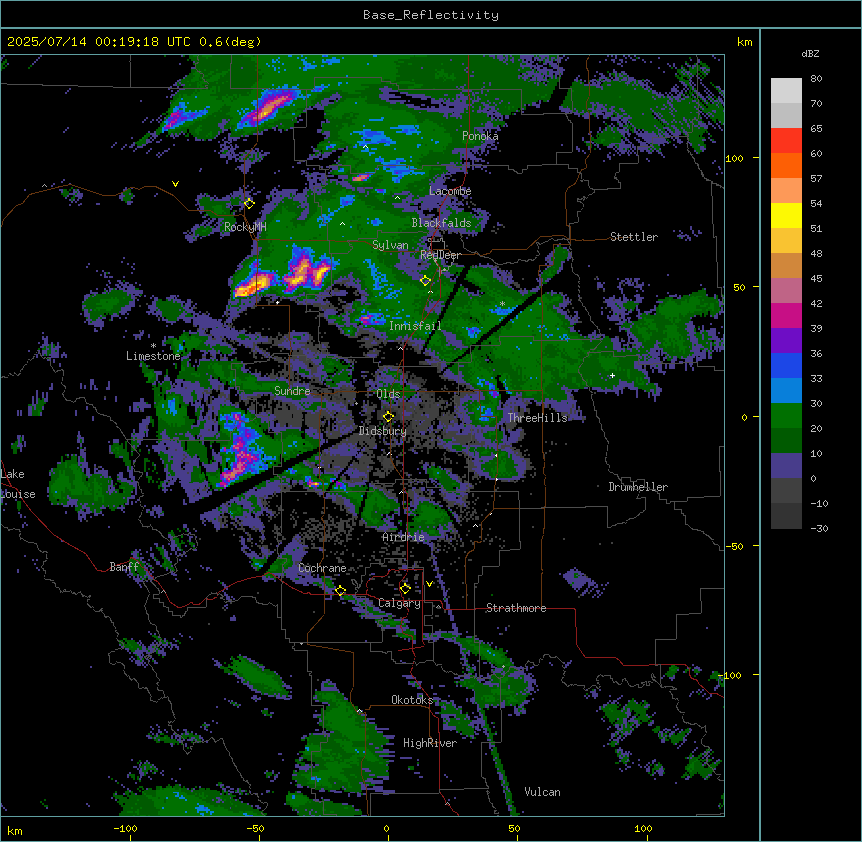Click the 80 value in the dBZ legend
The height and width of the screenshot is (842, 862).
(816, 79)
